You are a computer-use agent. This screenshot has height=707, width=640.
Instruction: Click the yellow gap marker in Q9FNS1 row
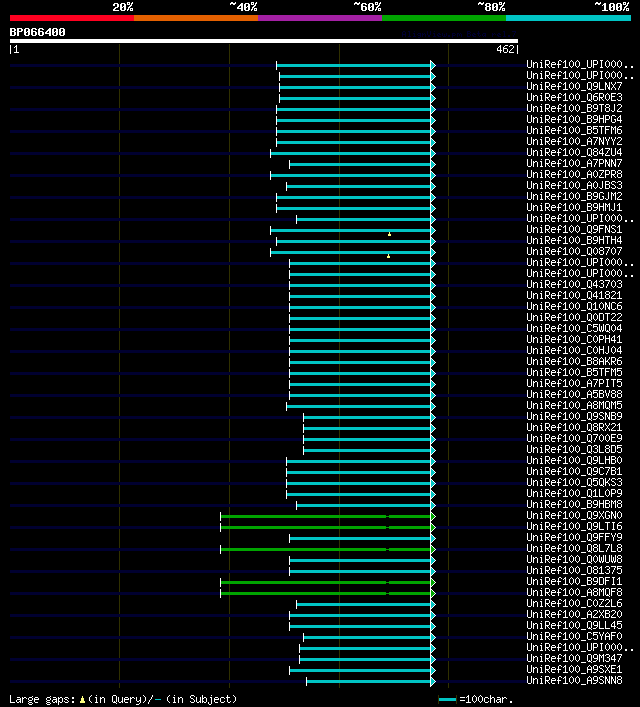click(x=389, y=234)
